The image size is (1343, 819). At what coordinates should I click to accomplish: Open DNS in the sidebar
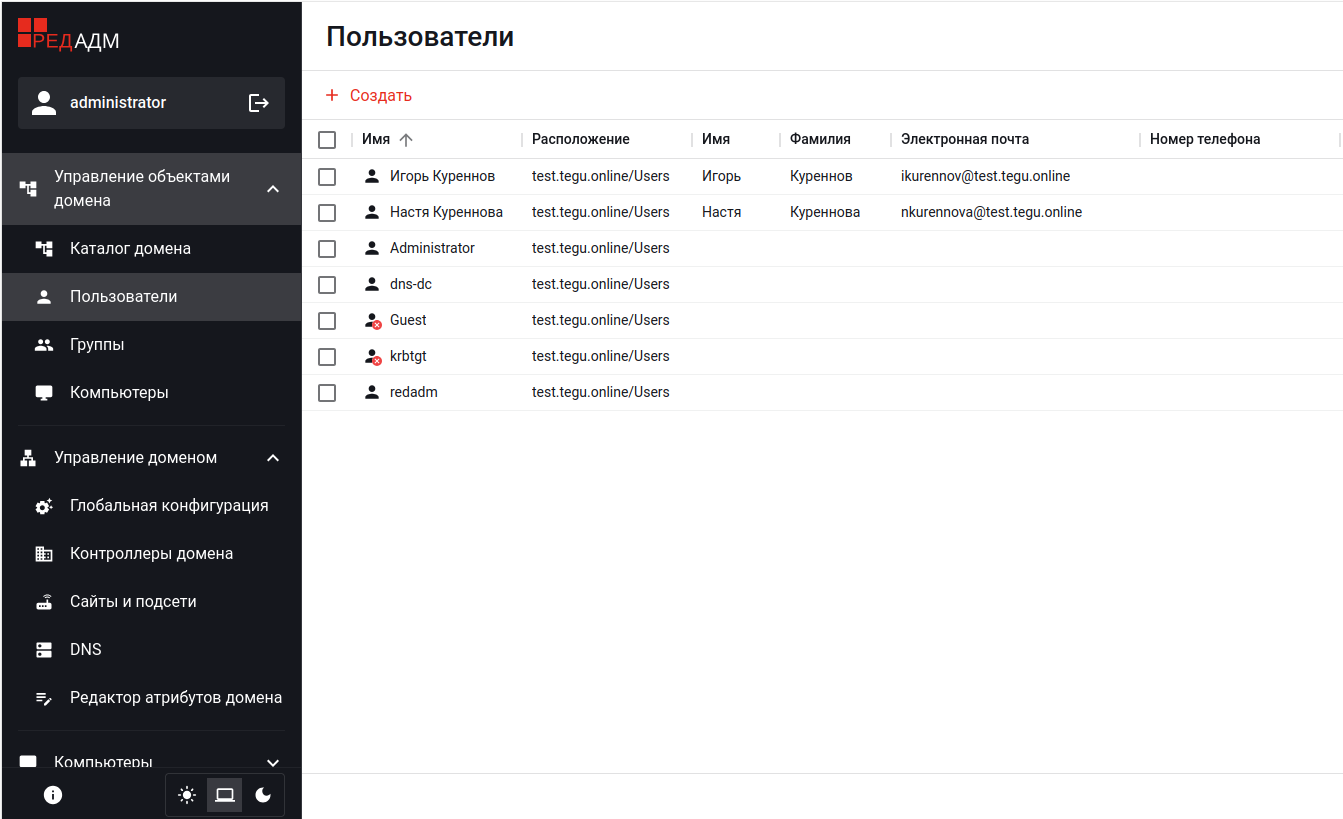click(86, 650)
